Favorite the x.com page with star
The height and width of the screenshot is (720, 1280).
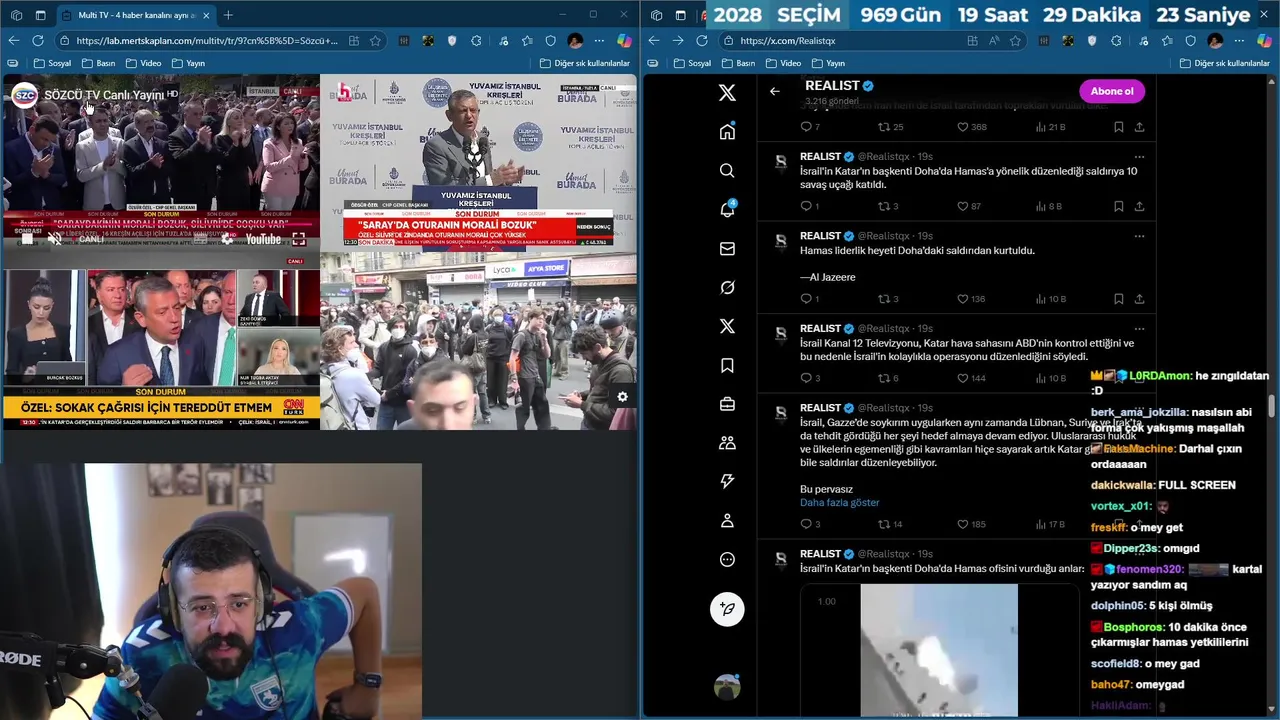coord(1015,40)
